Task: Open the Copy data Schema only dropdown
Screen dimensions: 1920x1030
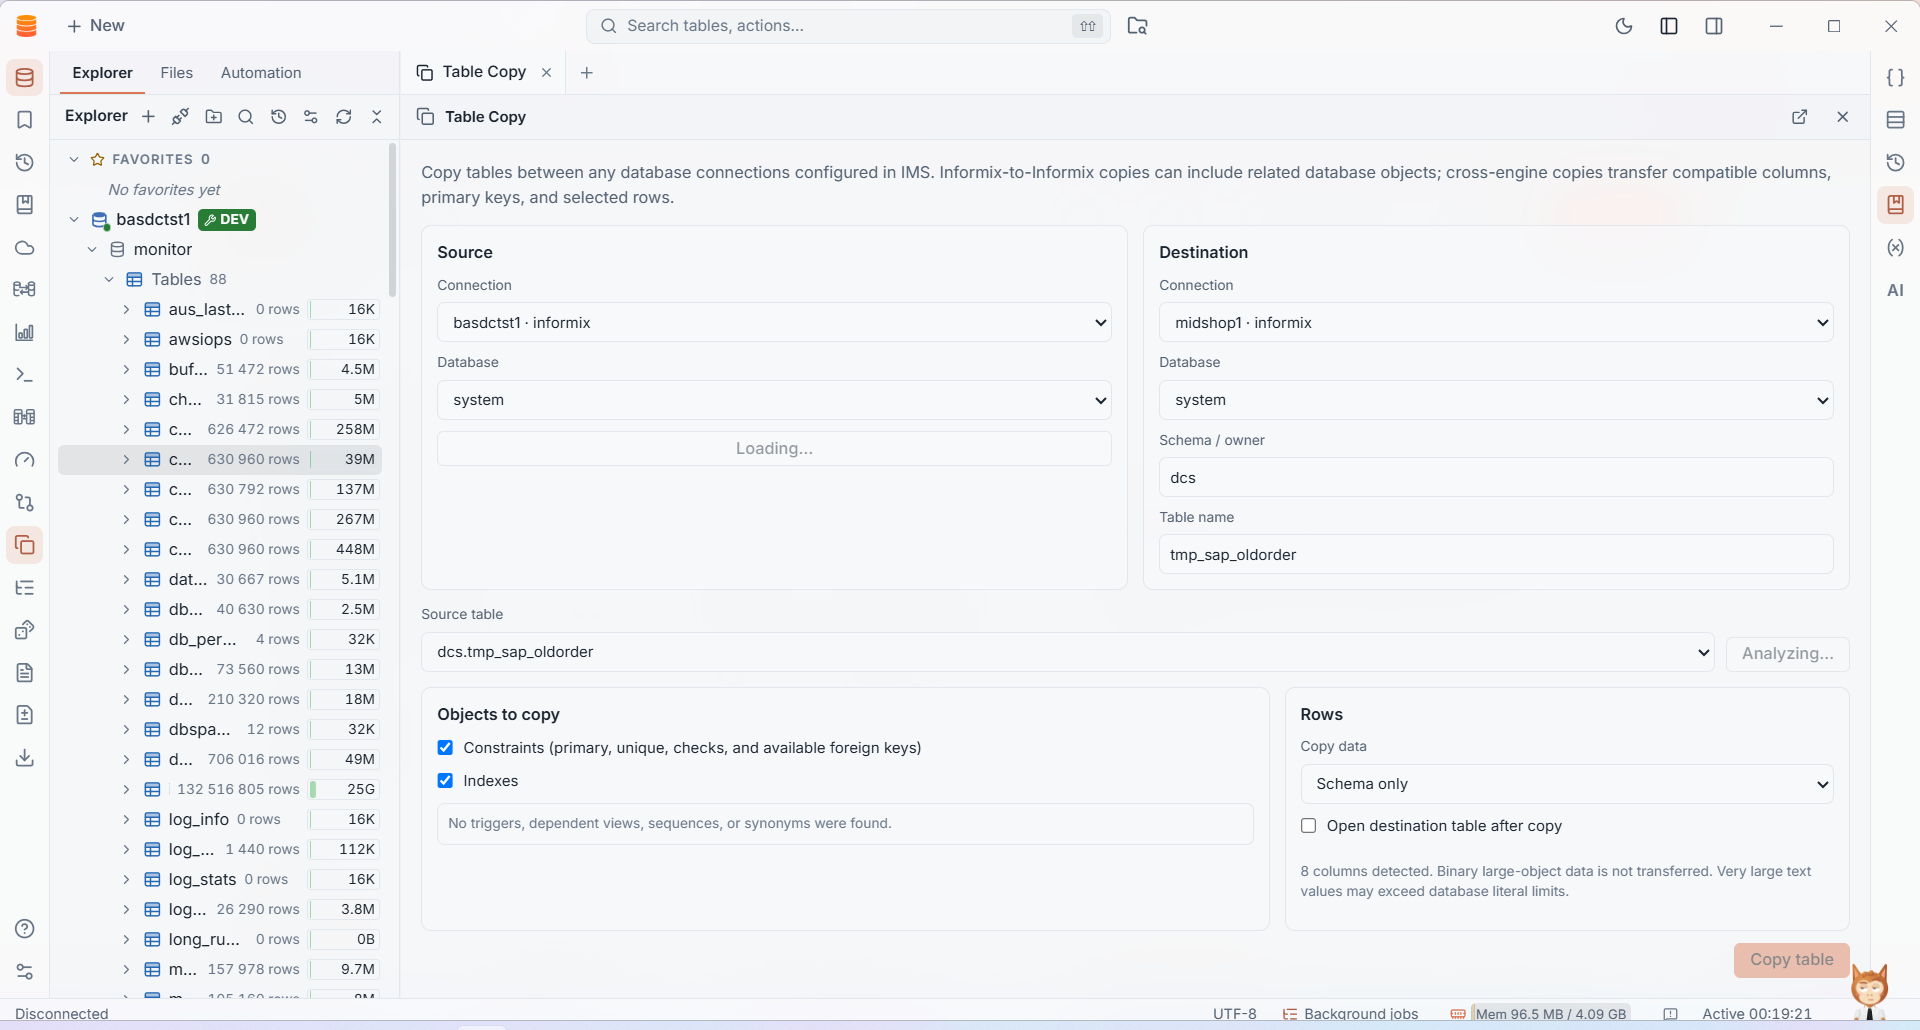Action: [1567, 784]
